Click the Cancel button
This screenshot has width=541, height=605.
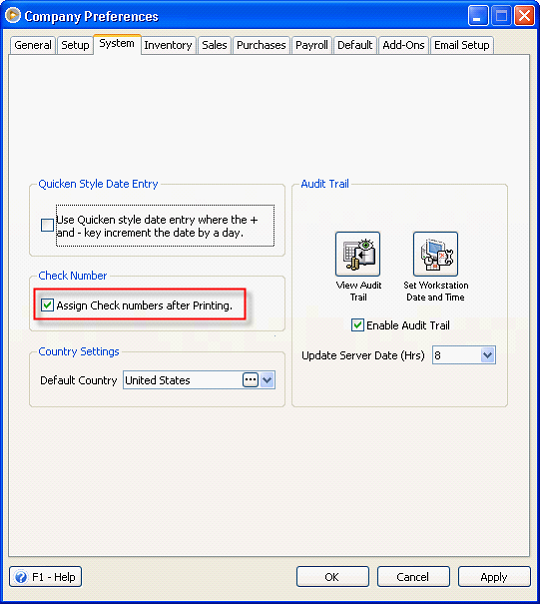point(413,577)
